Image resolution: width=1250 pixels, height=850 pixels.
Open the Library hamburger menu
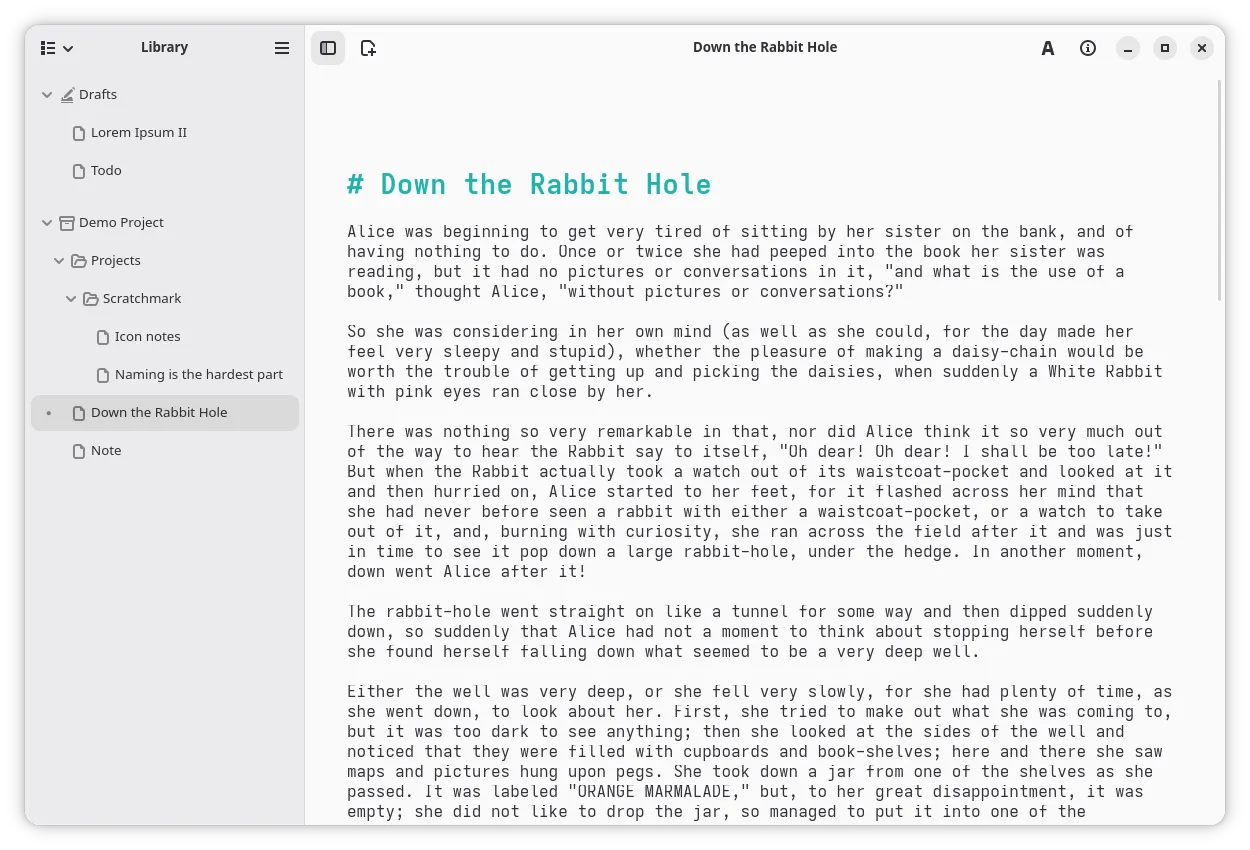(282, 48)
